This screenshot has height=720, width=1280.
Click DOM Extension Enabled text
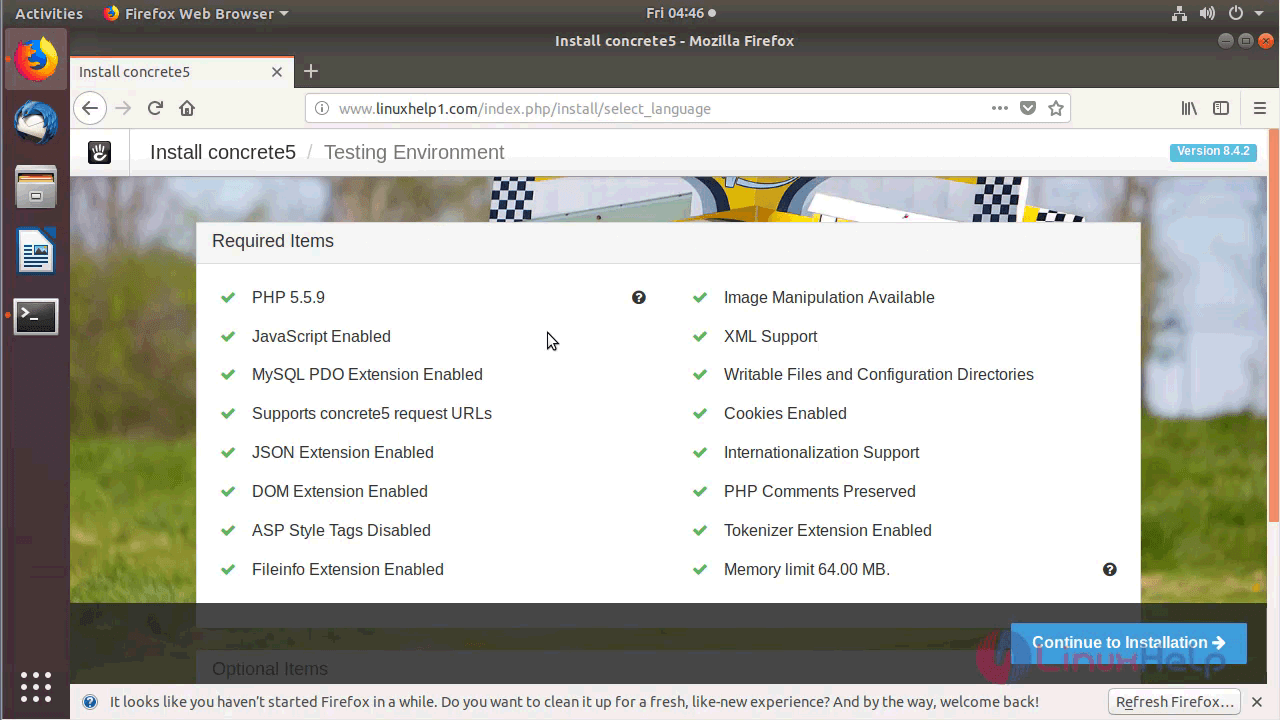tap(340, 491)
